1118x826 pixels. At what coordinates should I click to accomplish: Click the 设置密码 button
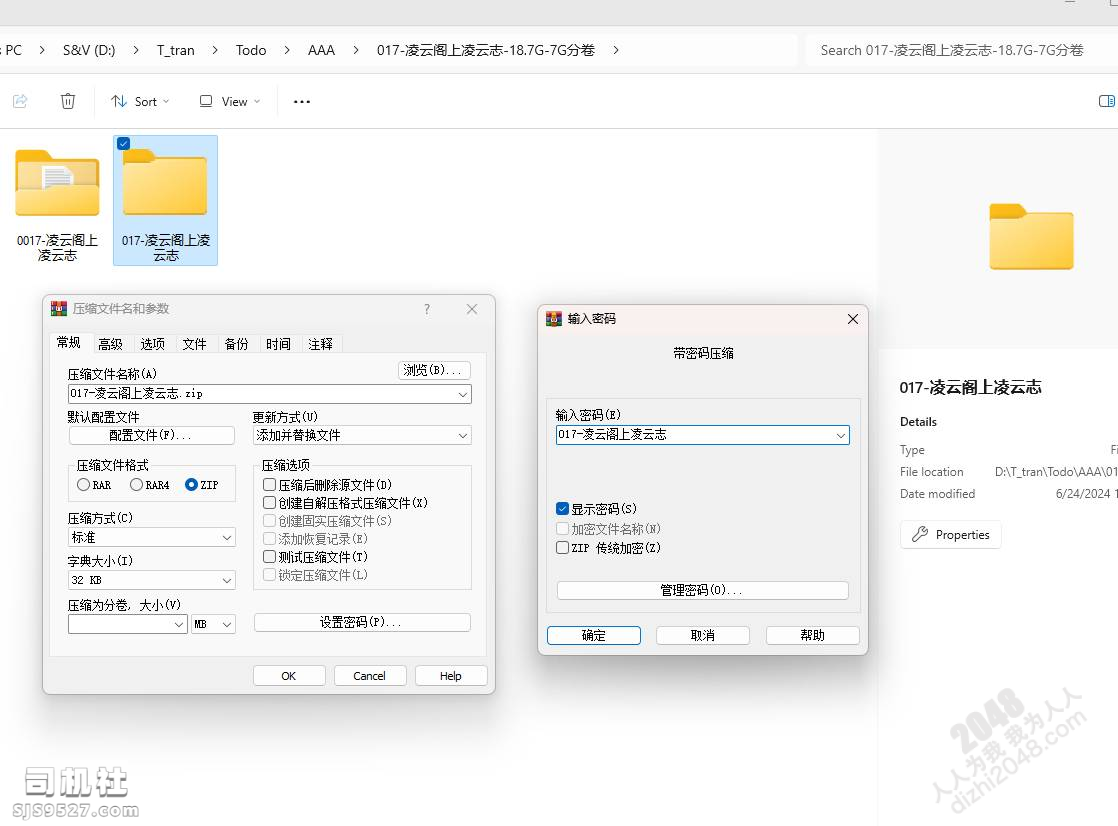coord(361,622)
